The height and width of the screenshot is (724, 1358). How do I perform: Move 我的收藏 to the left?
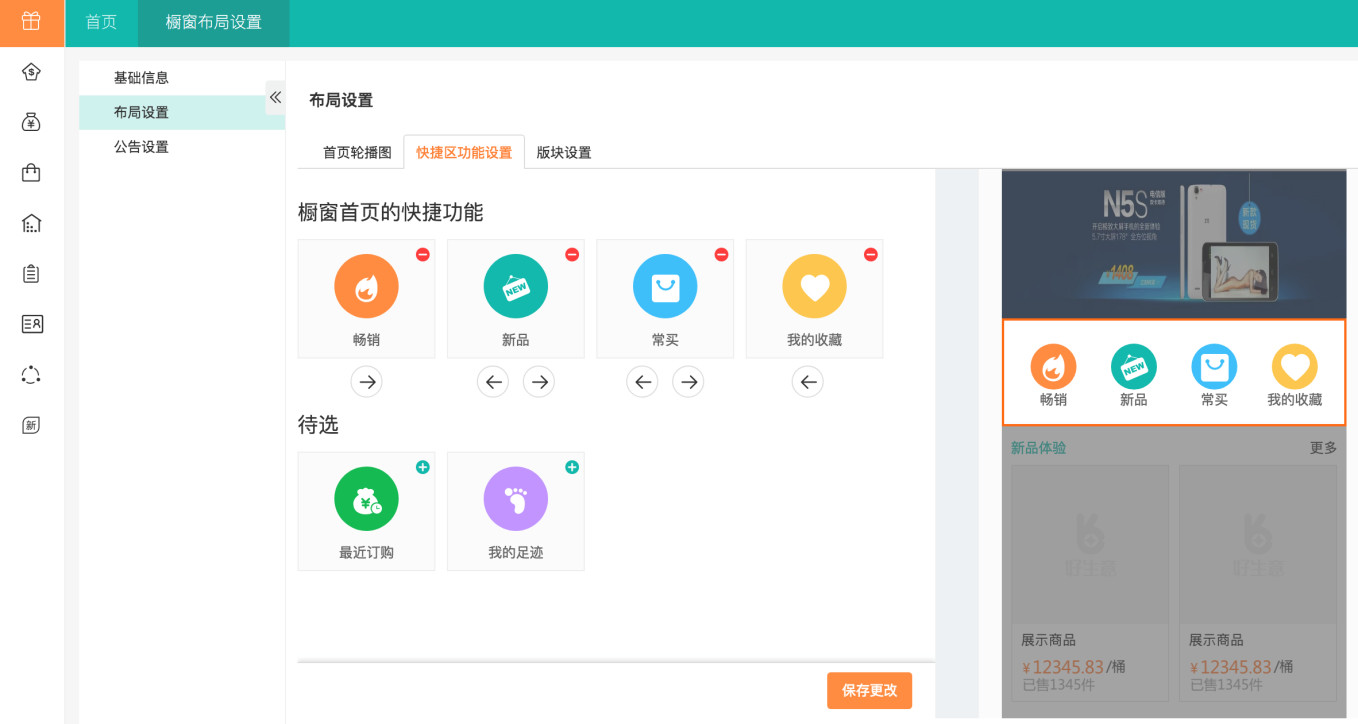[x=808, y=381]
